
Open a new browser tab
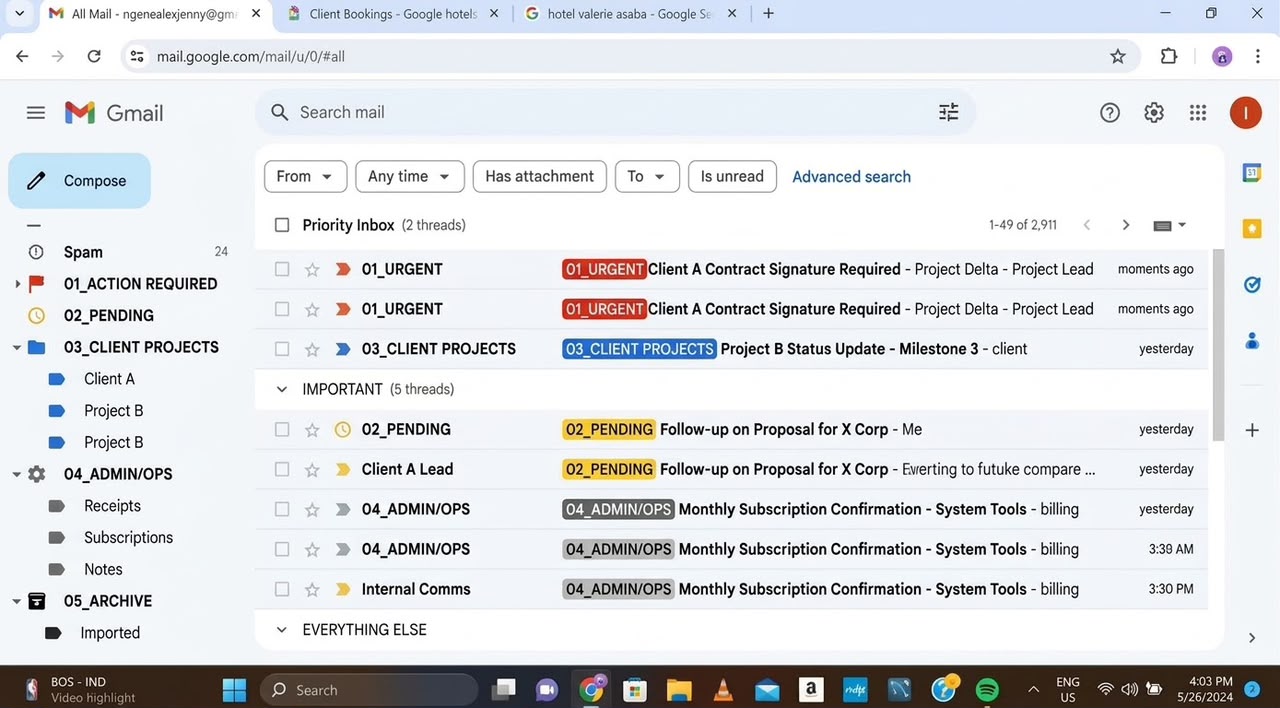tap(768, 14)
